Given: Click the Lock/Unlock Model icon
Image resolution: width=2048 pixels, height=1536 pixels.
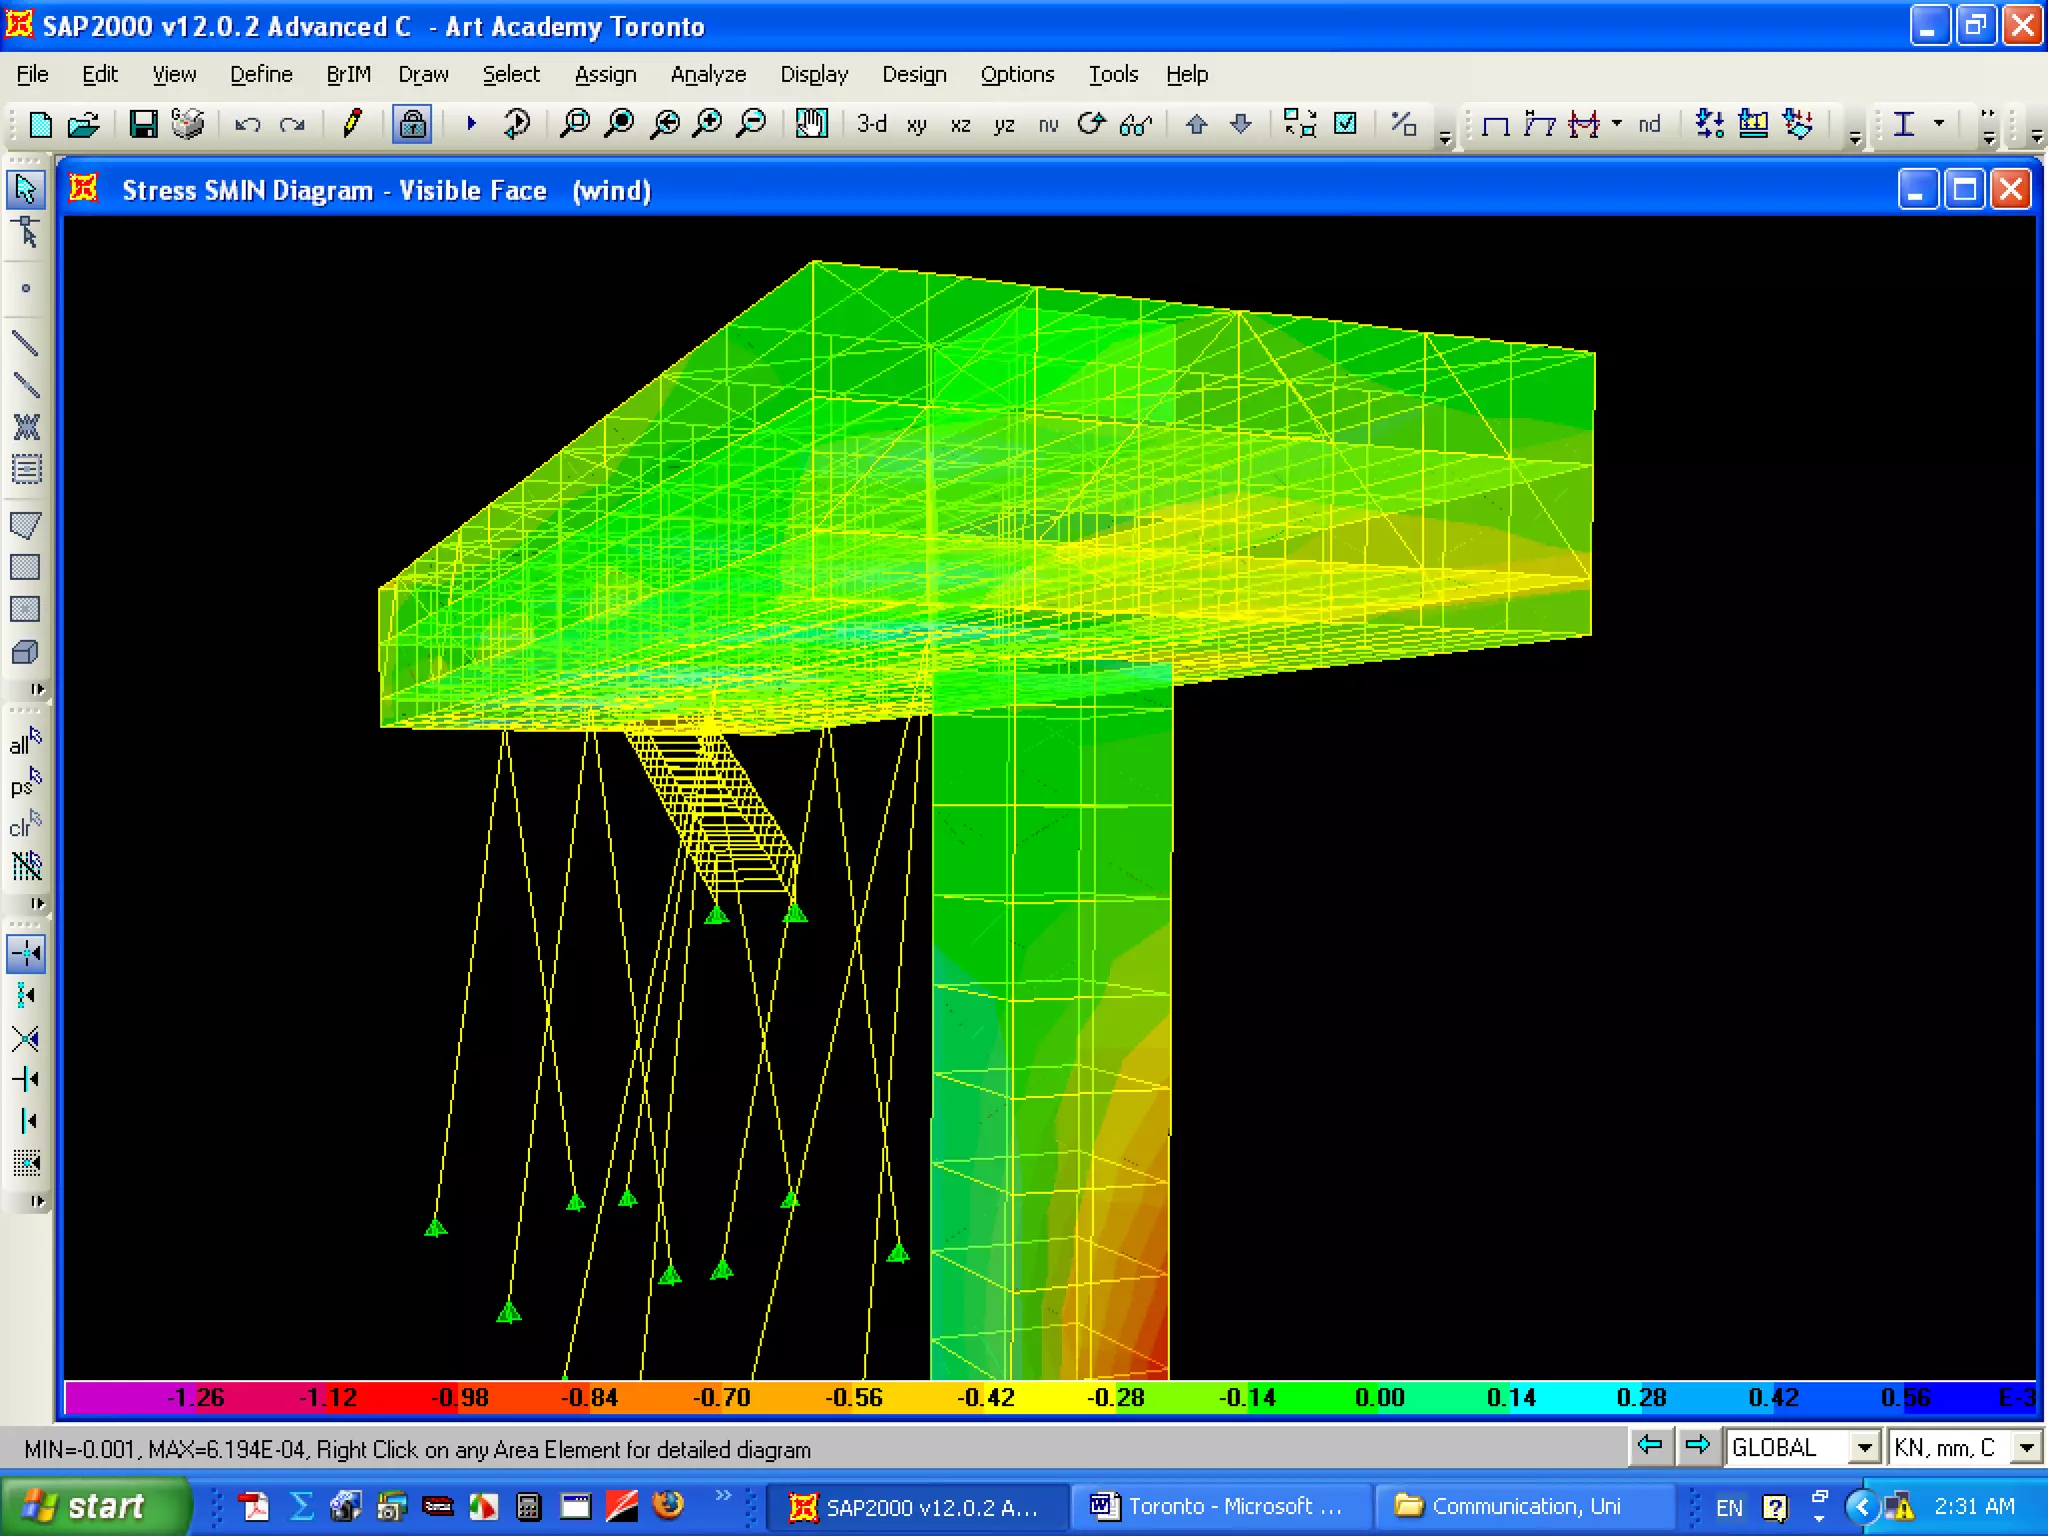Looking at the screenshot, I should [x=412, y=124].
